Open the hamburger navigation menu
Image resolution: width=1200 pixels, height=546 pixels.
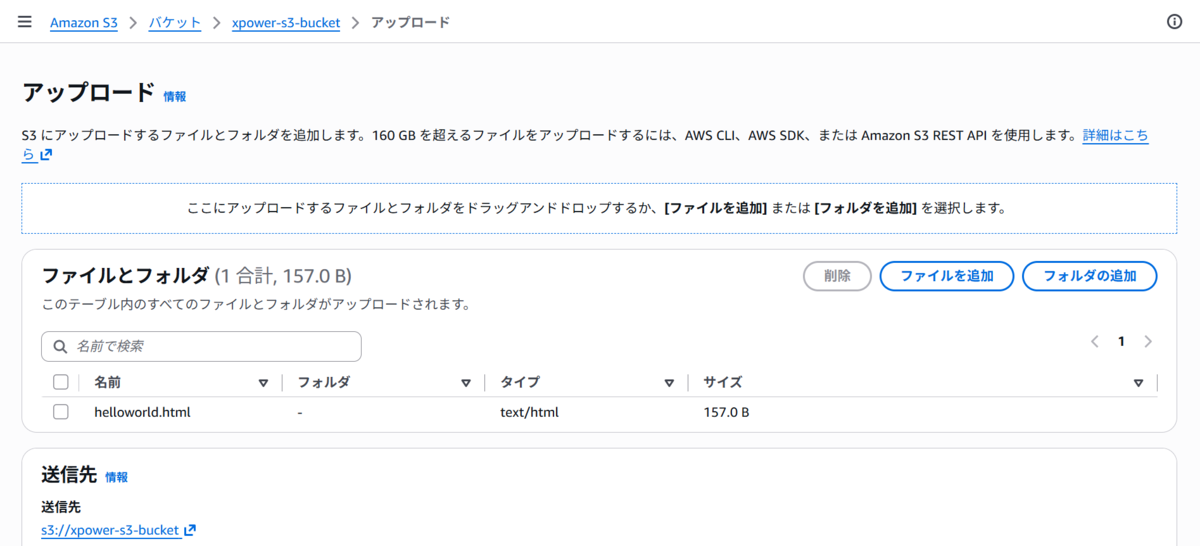click(x=25, y=22)
